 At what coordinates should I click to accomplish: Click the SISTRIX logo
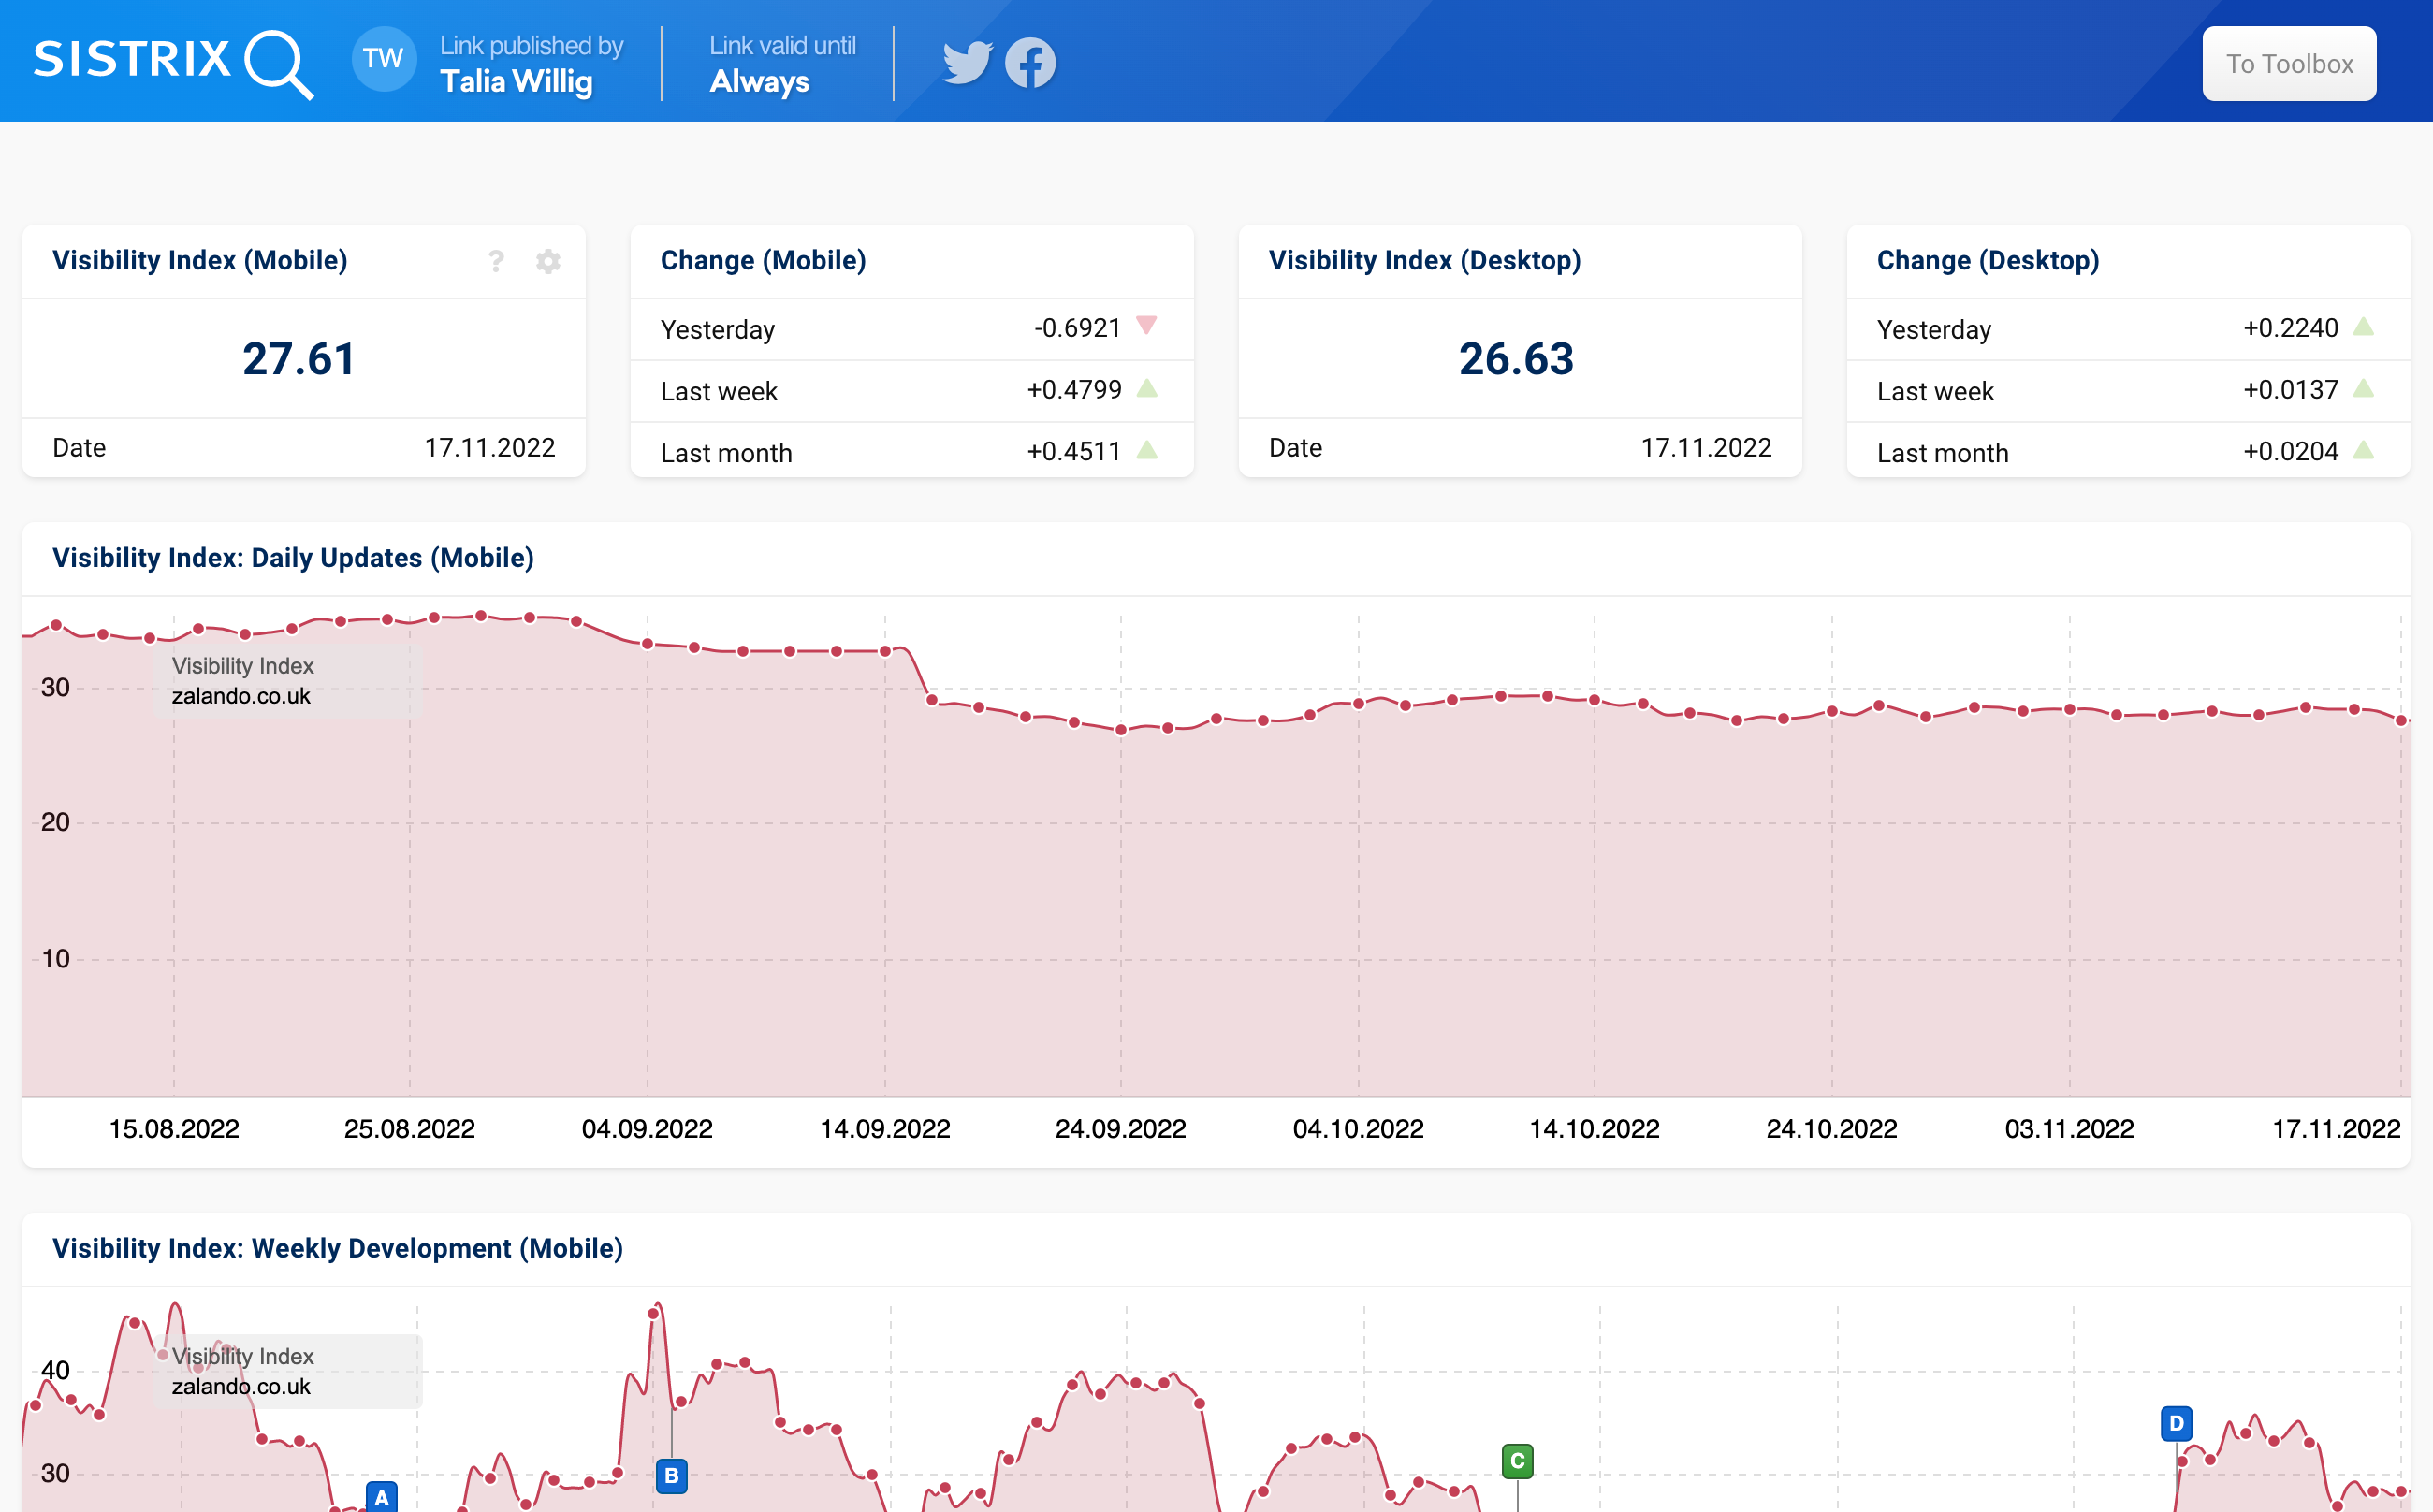[x=173, y=62]
